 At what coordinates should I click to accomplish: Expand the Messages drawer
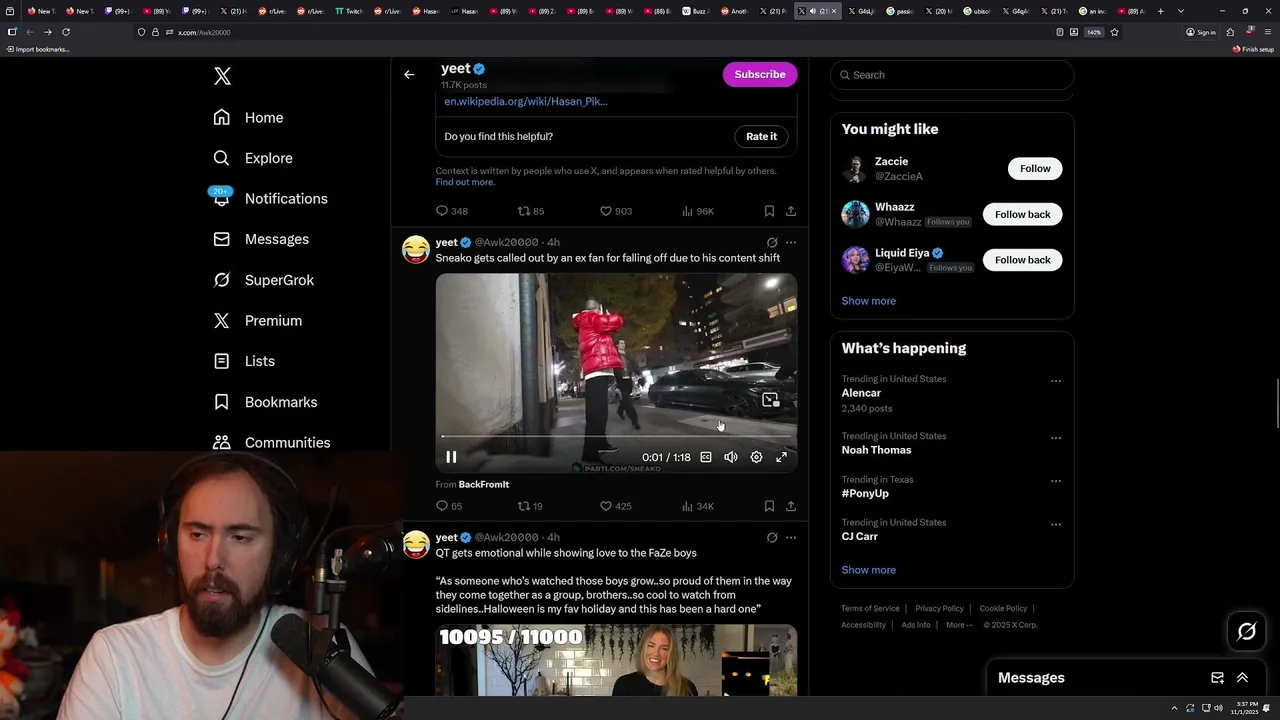1242,678
